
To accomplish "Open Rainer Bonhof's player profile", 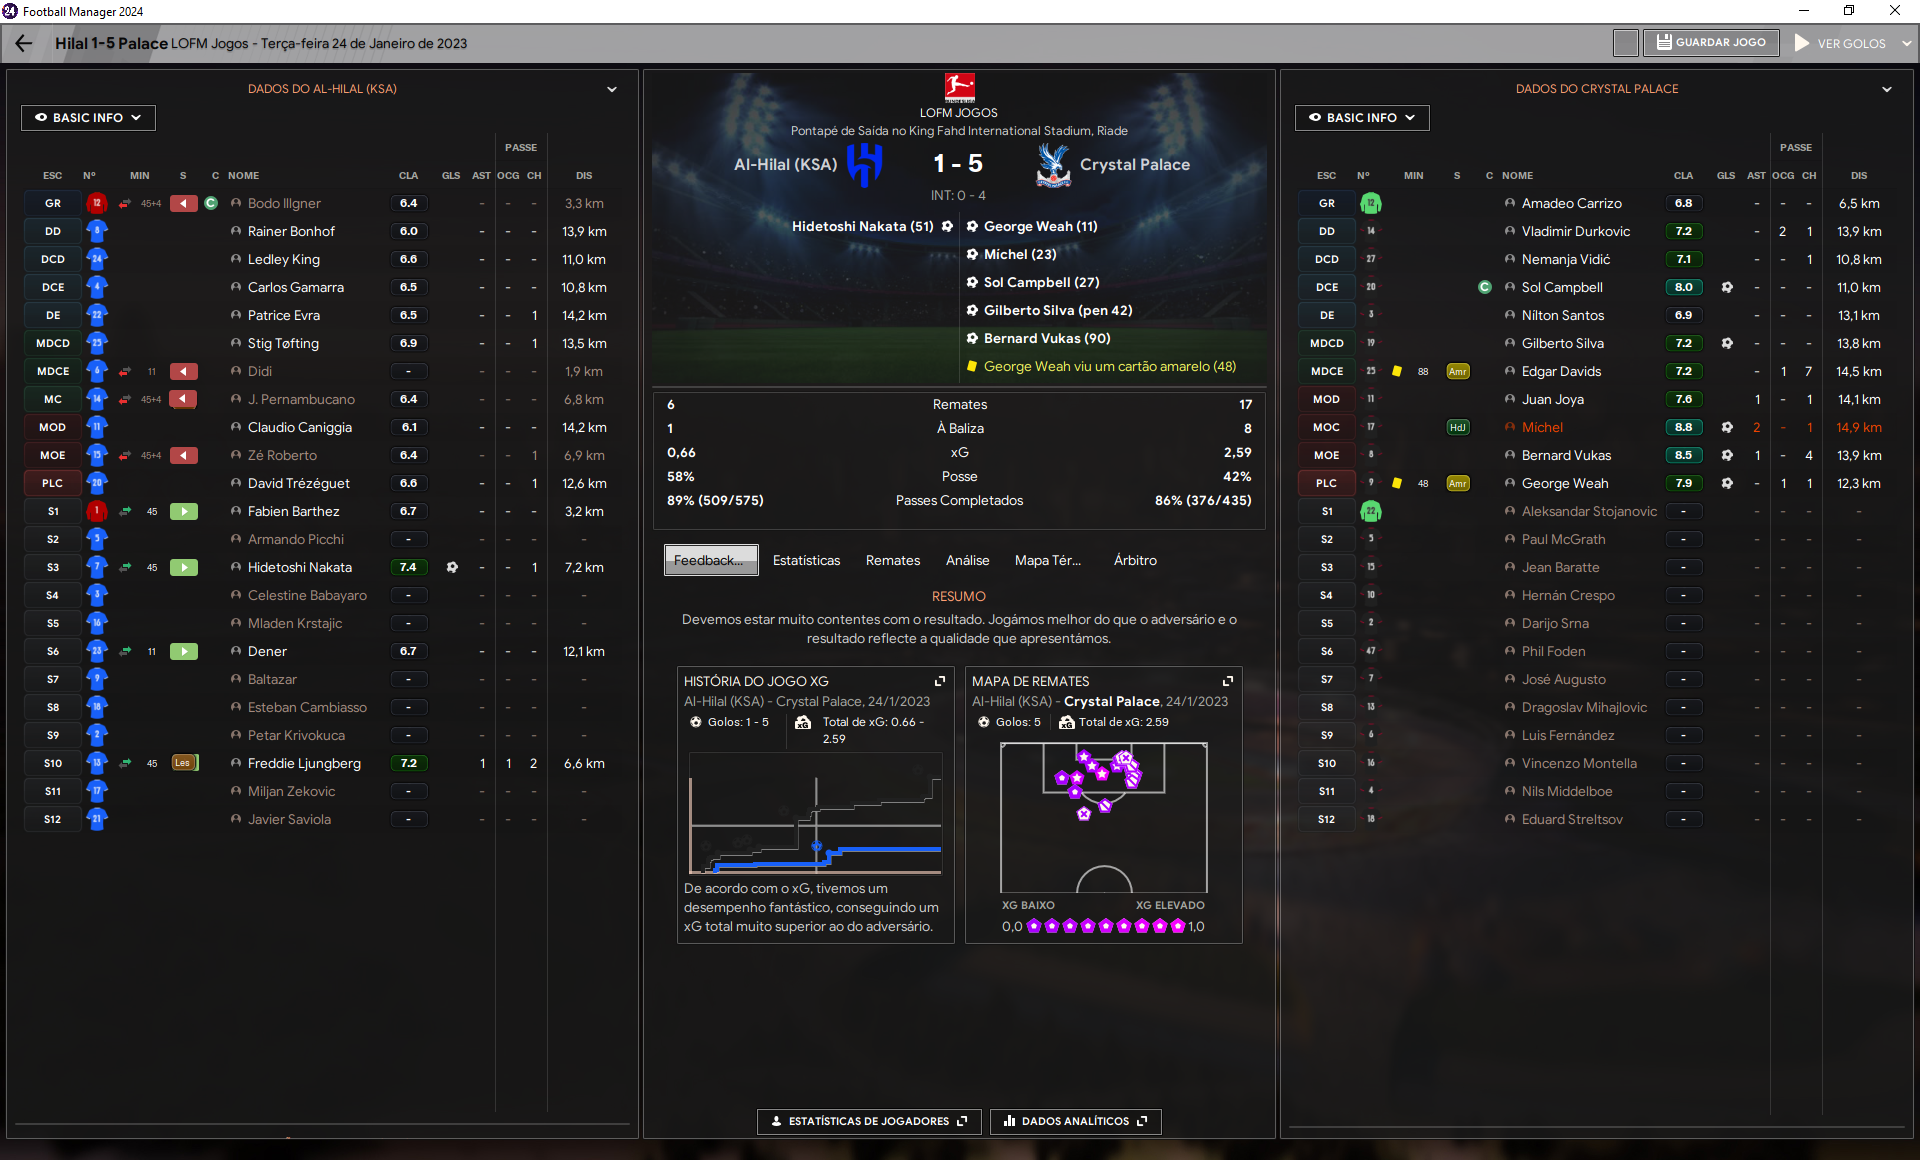I will point(291,231).
